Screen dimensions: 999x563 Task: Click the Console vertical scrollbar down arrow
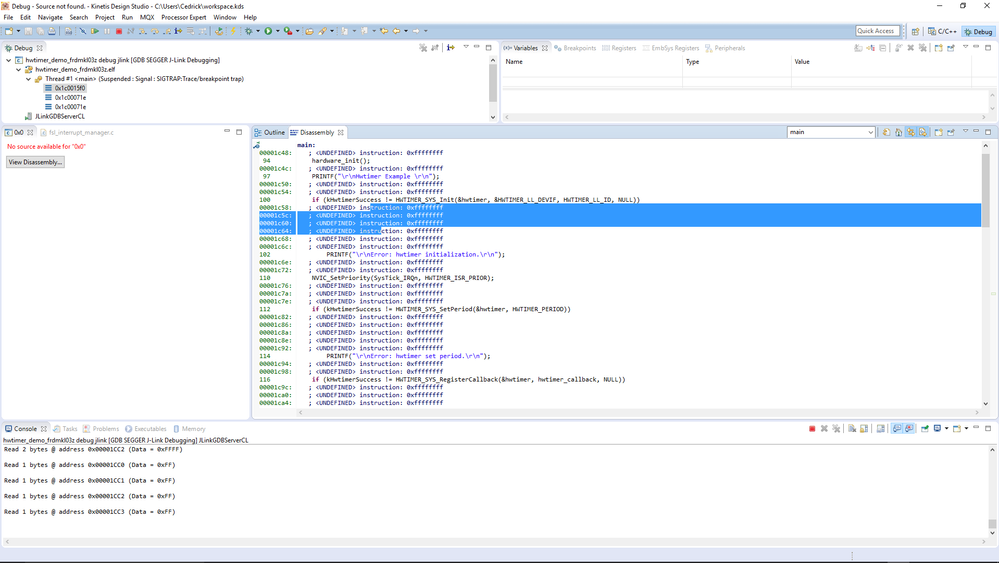tap(992, 534)
